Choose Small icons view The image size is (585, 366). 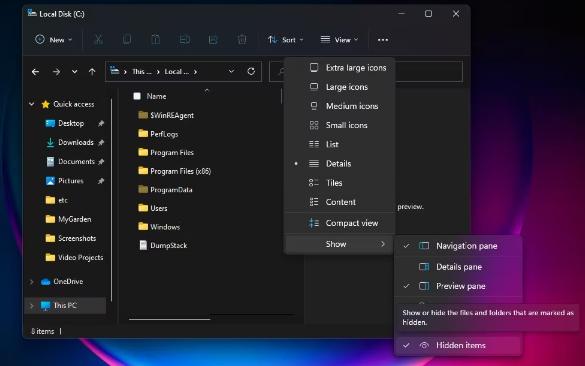(339, 125)
